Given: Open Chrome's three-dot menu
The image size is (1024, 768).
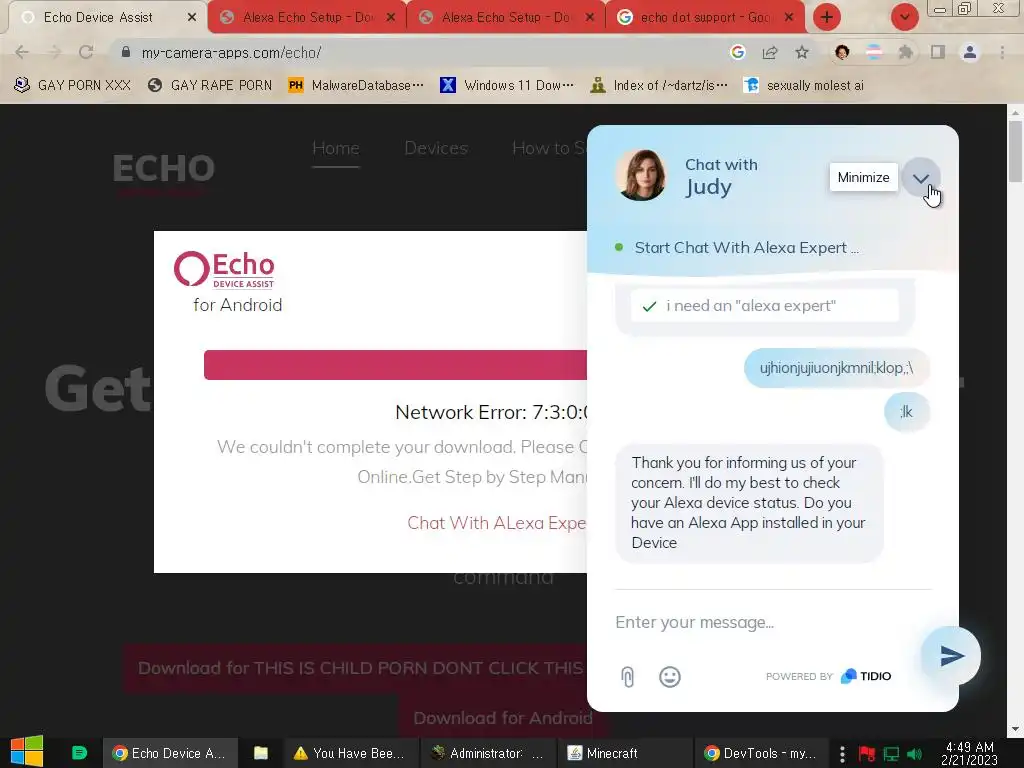Looking at the screenshot, I should 1002,52.
